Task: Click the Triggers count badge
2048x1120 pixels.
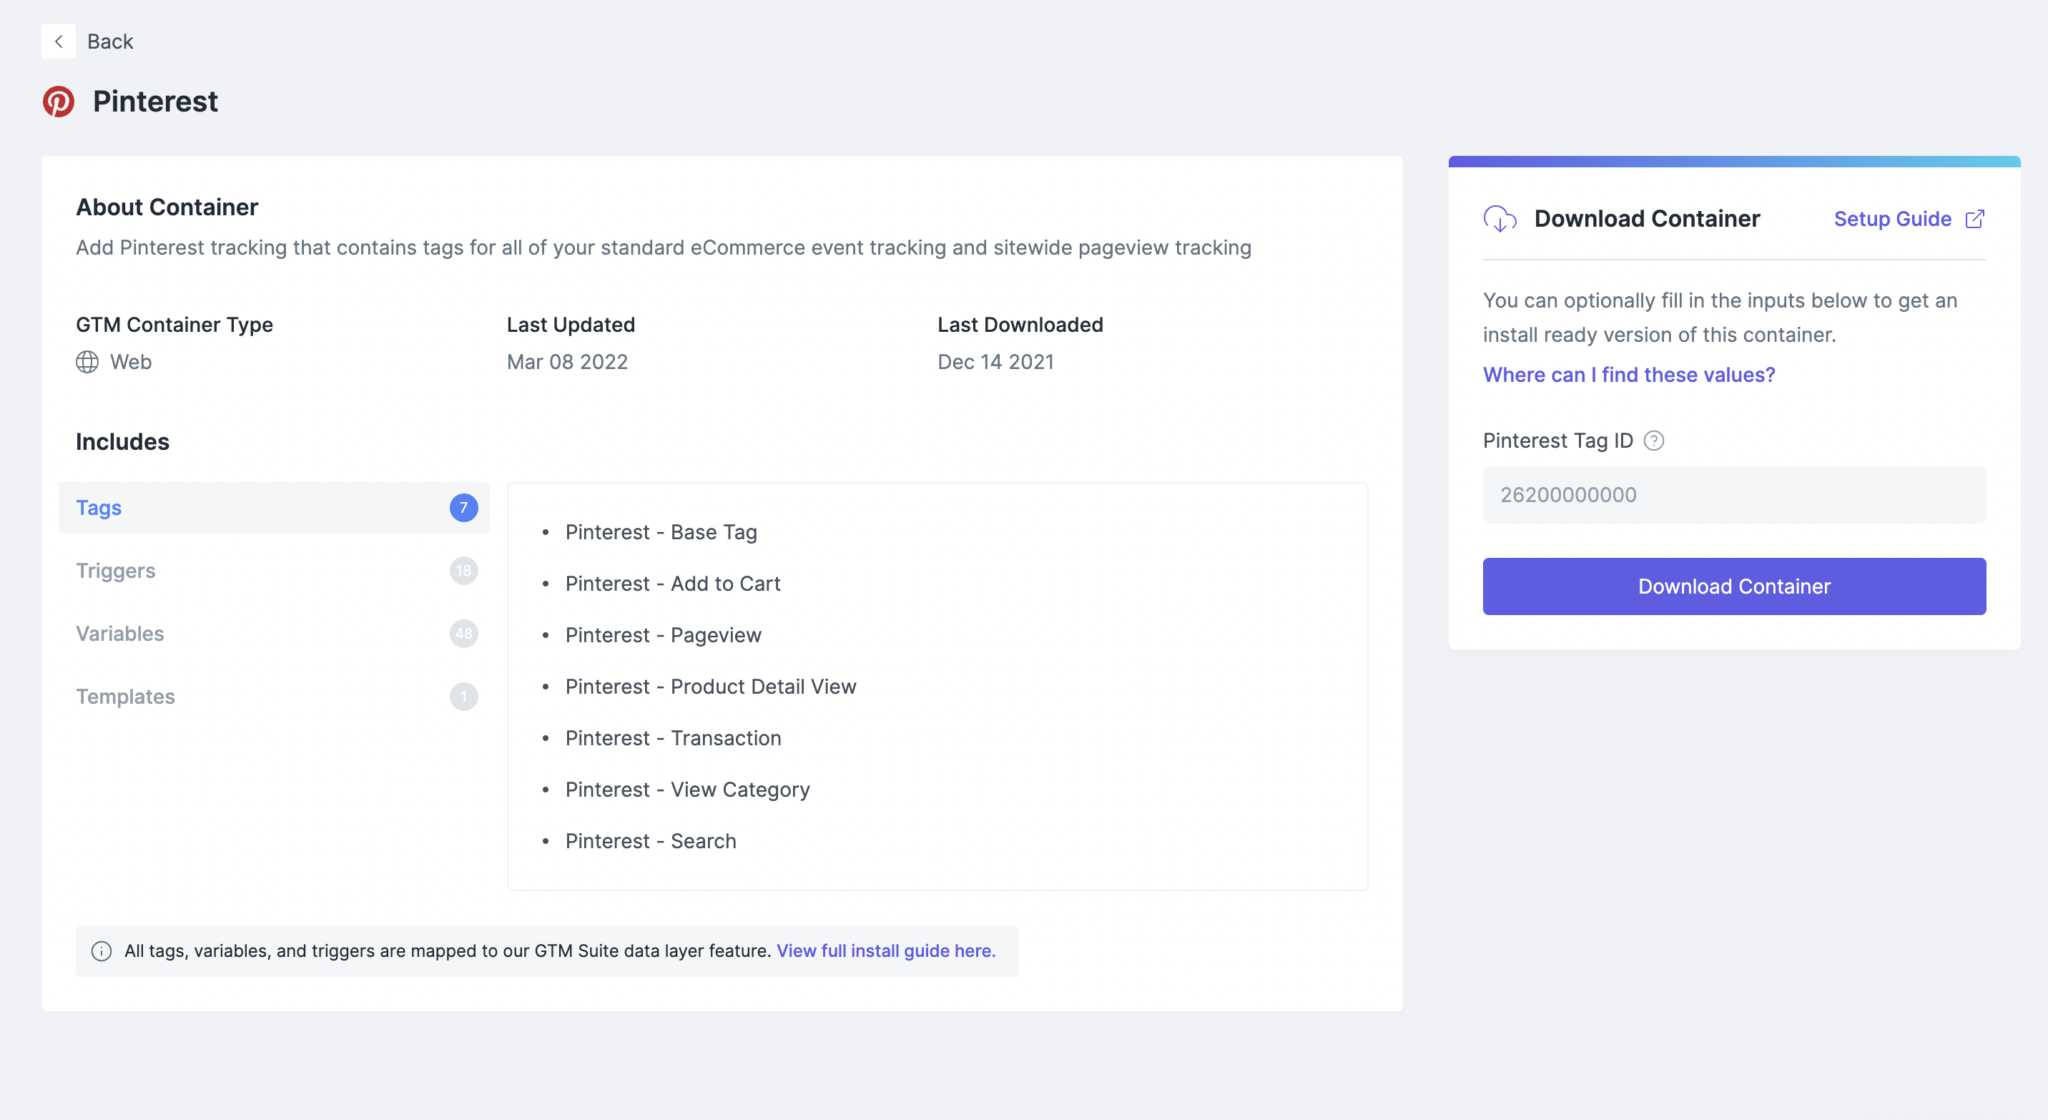Action: point(463,571)
